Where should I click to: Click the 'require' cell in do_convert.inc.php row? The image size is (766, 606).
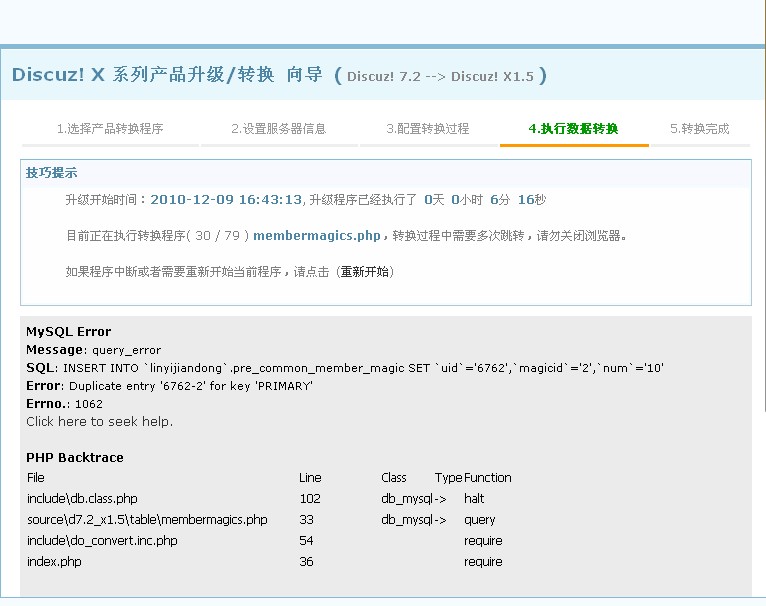click(x=483, y=541)
